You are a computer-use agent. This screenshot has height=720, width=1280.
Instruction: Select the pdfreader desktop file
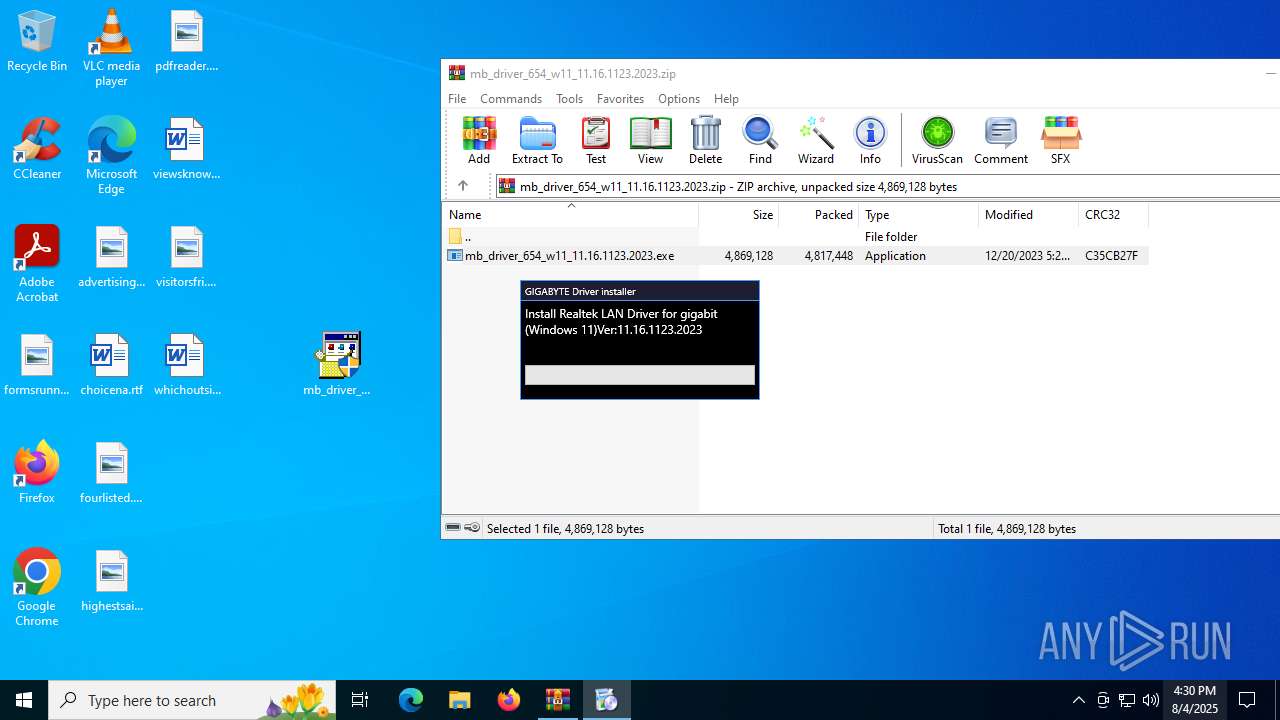[x=186, y=42]
